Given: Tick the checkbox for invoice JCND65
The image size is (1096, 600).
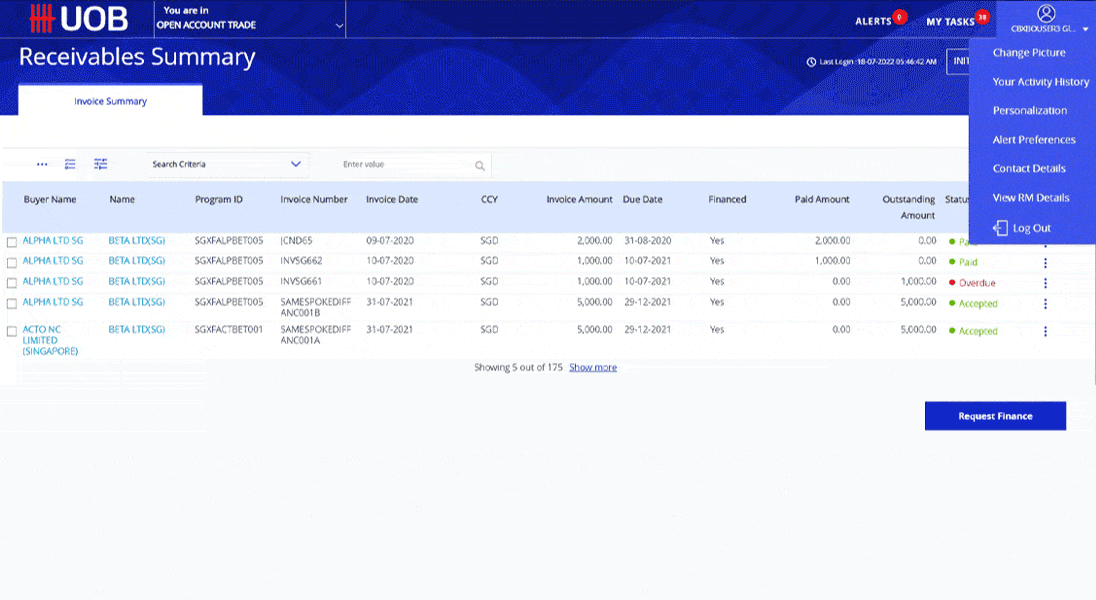Looking at the screenshot, I should [x=12, y=242].
